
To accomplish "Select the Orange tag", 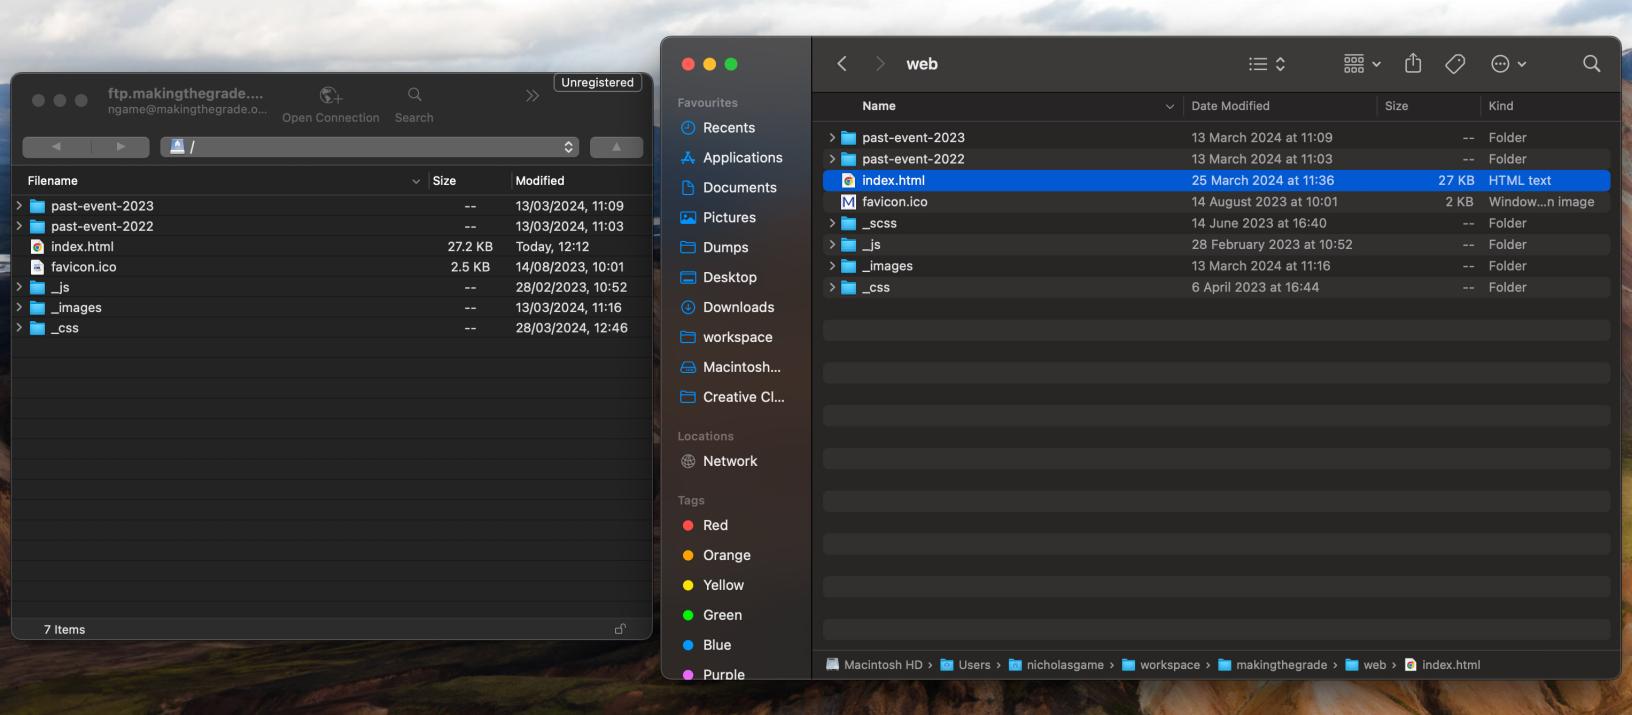I will pos(726,556).
